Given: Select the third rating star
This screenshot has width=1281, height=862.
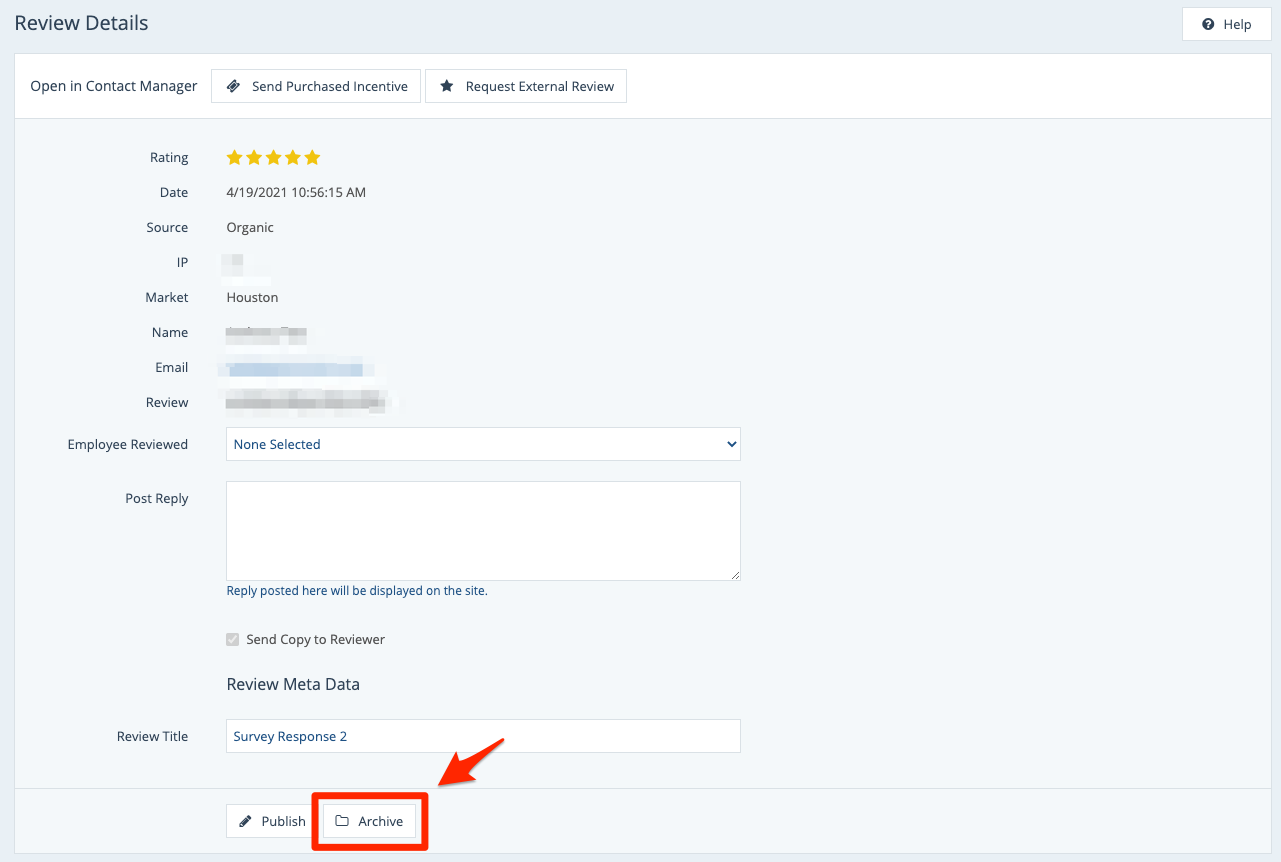Looking at the screenshot, I should (273, 158).
